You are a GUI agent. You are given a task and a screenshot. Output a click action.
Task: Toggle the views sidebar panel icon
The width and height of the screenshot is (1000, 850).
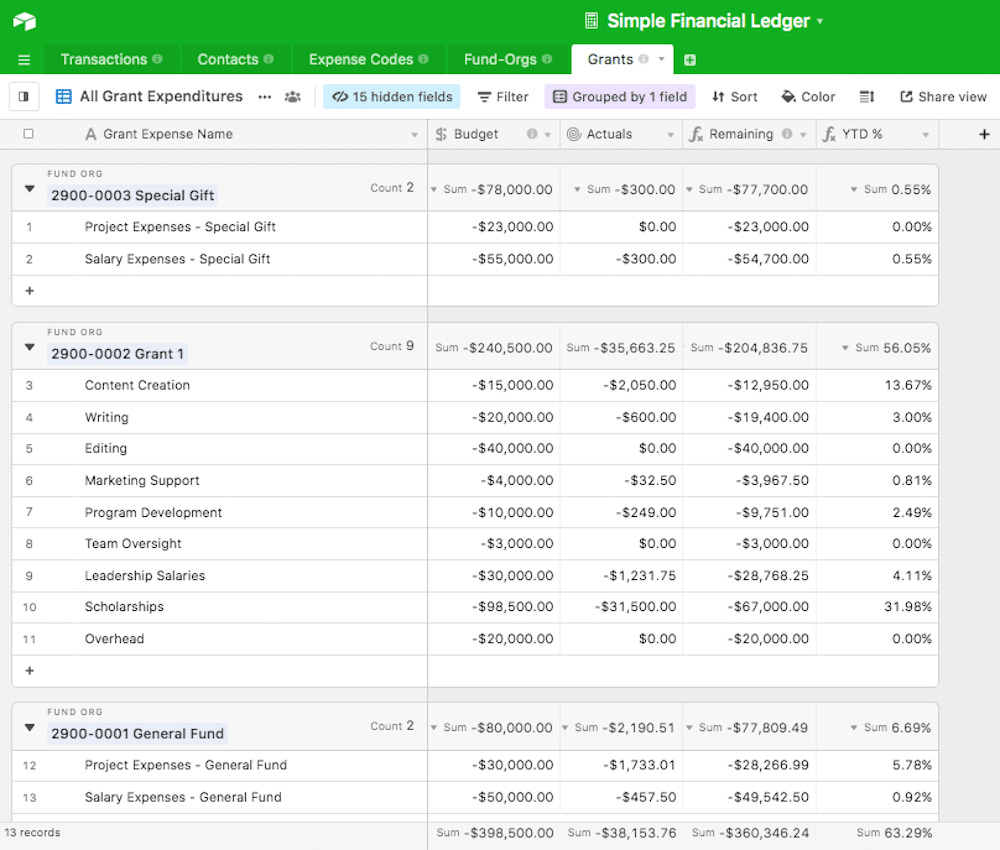coord(24,97)
